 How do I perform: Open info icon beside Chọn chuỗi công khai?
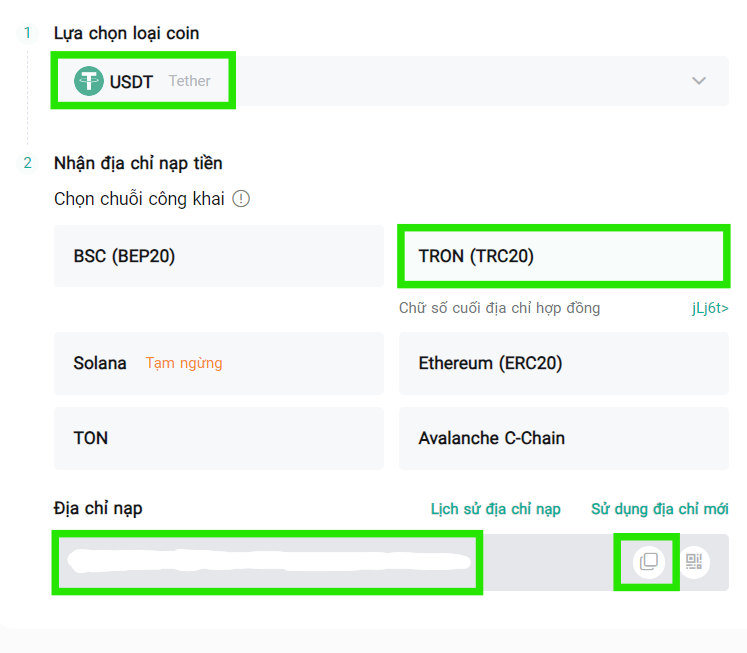(241, 199)
